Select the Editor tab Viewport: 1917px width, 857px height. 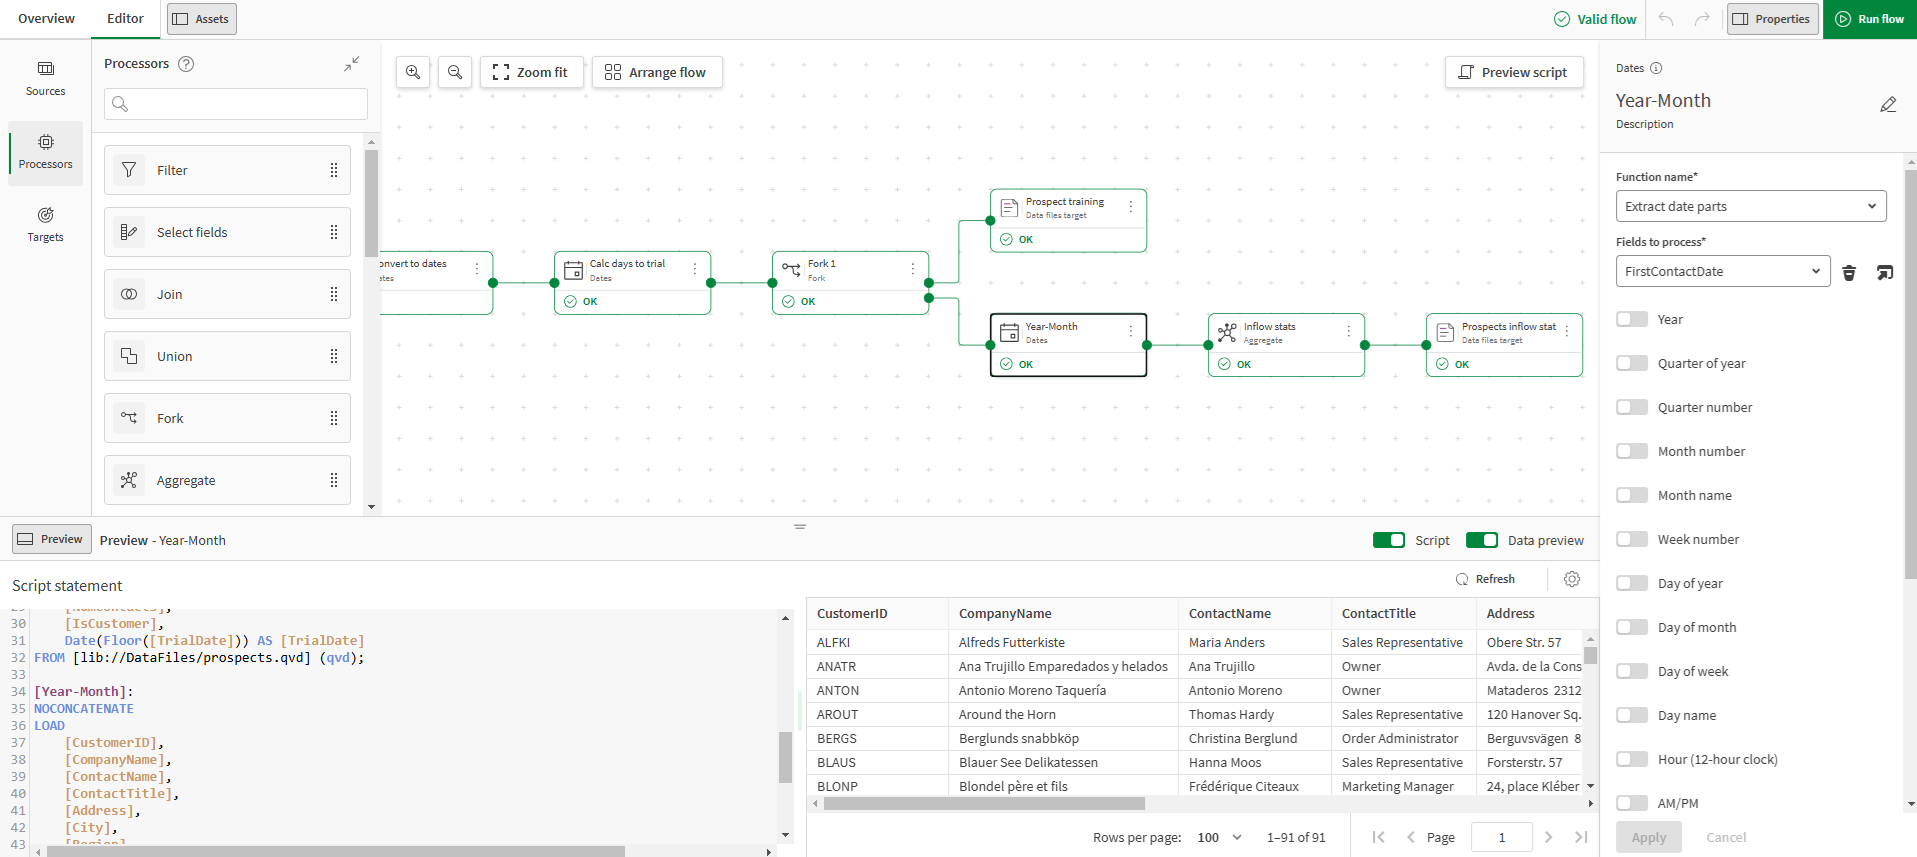(x=125, y=19)
